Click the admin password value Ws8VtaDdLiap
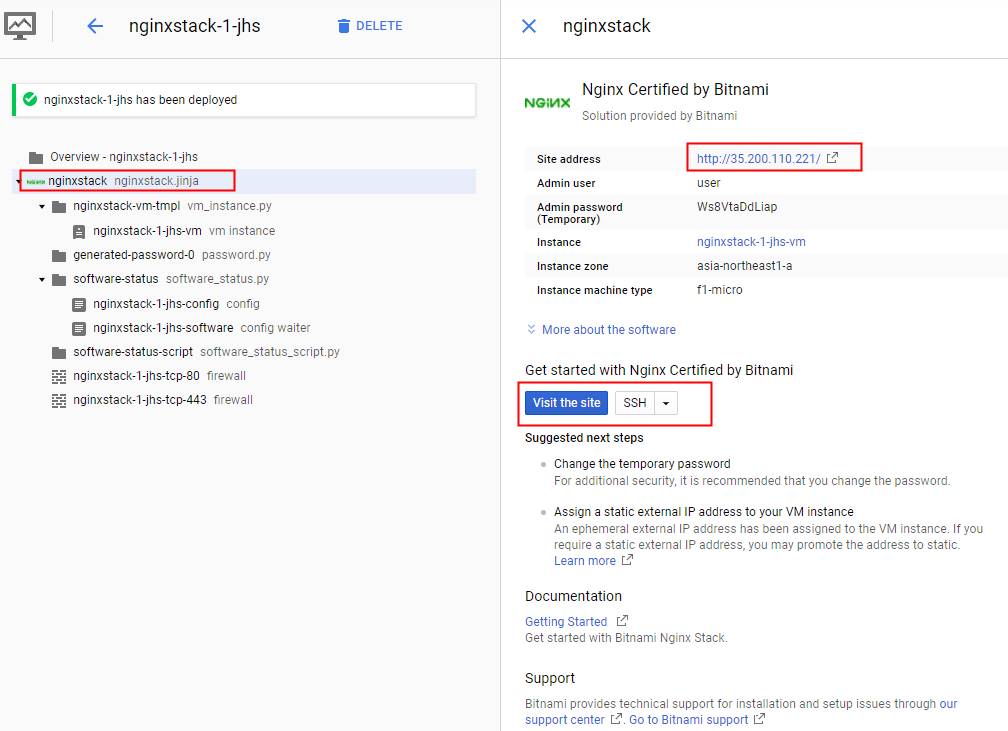Viewport: 1008px width, 731px height. coord(737,207)
